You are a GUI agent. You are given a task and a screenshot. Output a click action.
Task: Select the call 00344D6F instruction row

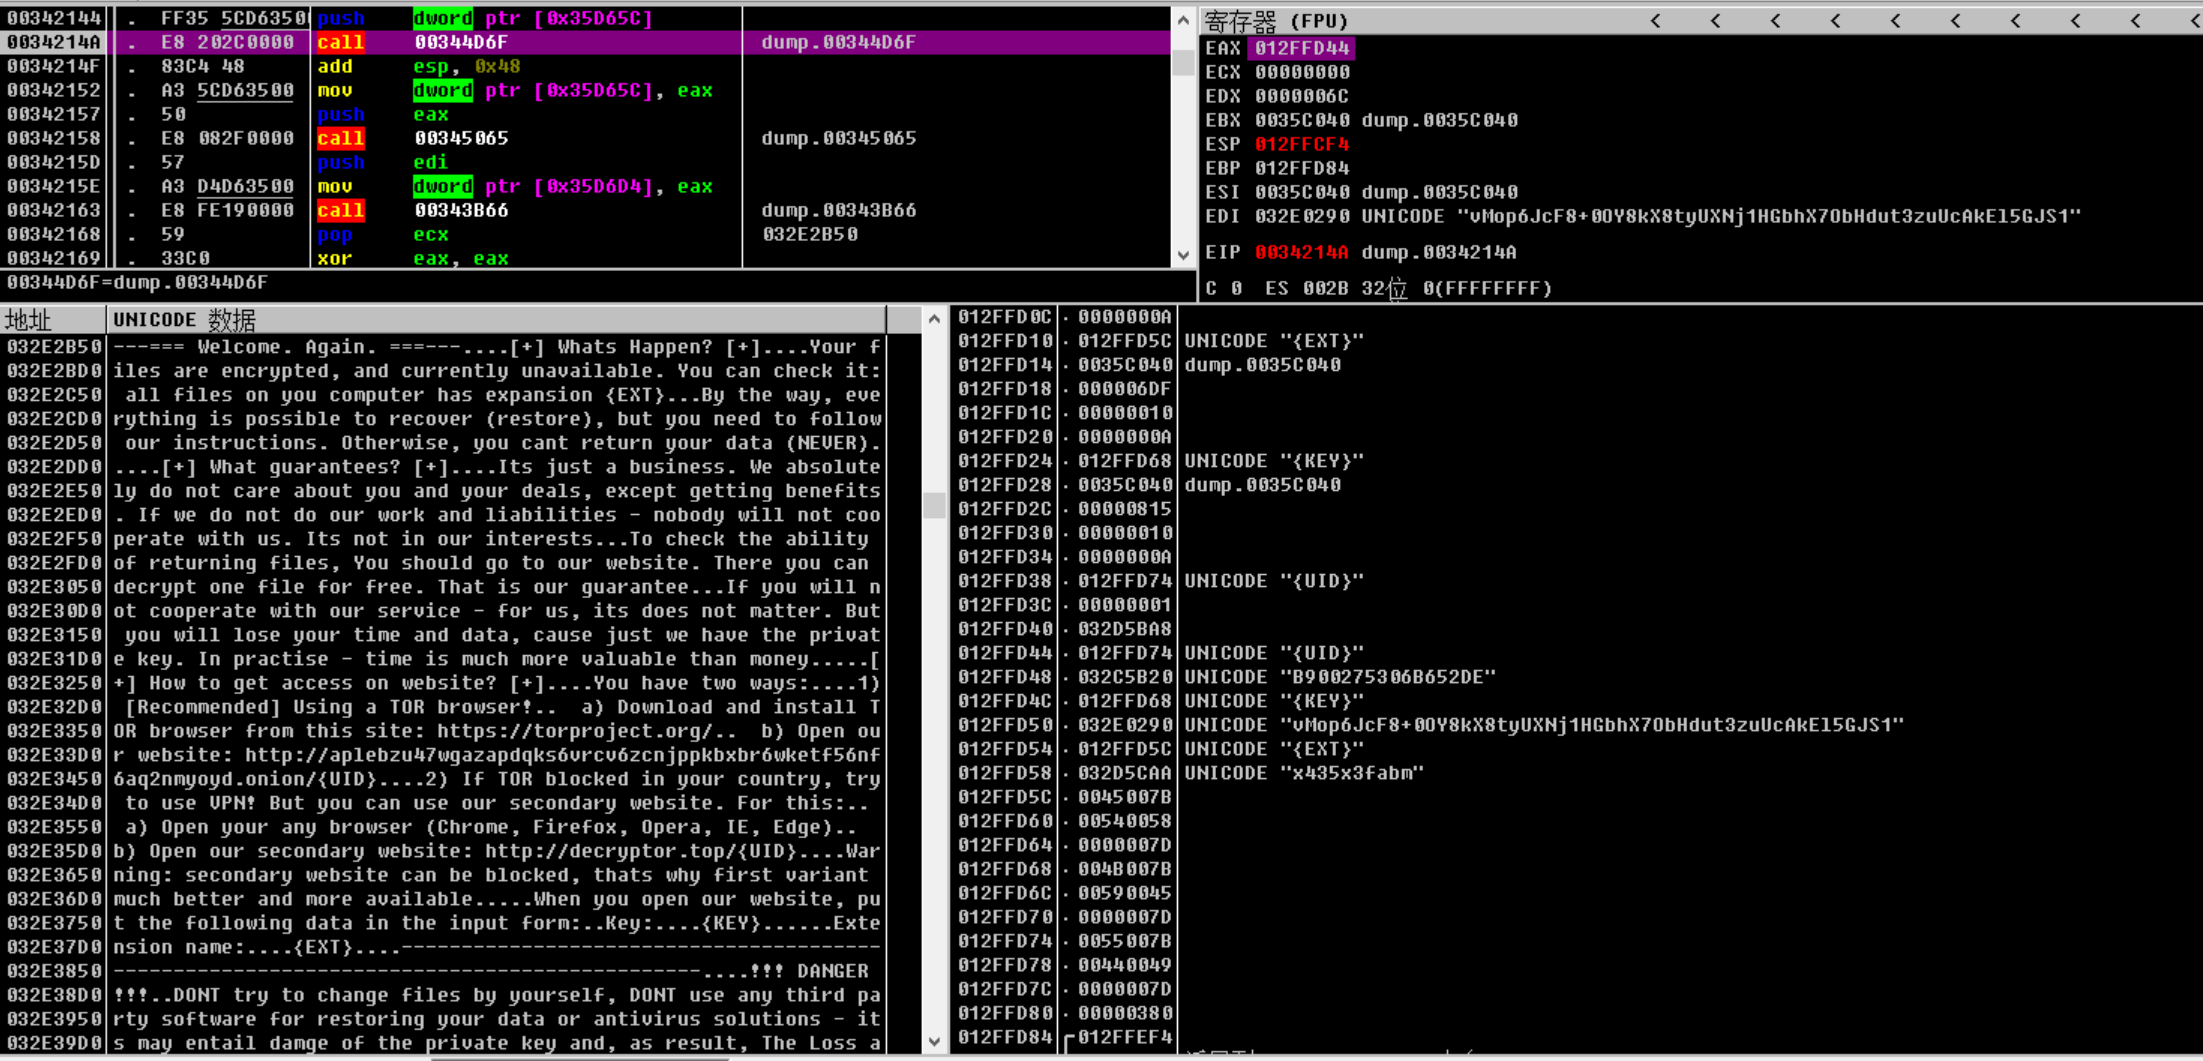tap(586, 42)
